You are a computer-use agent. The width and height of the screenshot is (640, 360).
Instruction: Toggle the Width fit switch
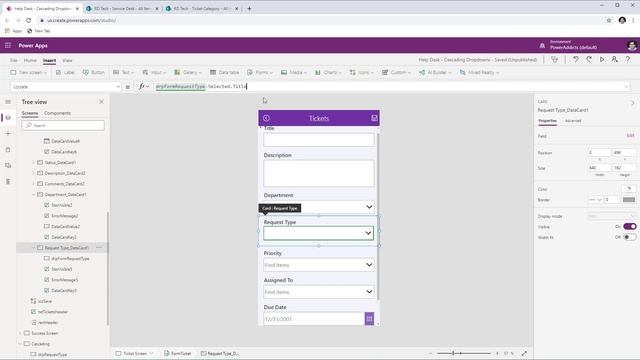629,237
